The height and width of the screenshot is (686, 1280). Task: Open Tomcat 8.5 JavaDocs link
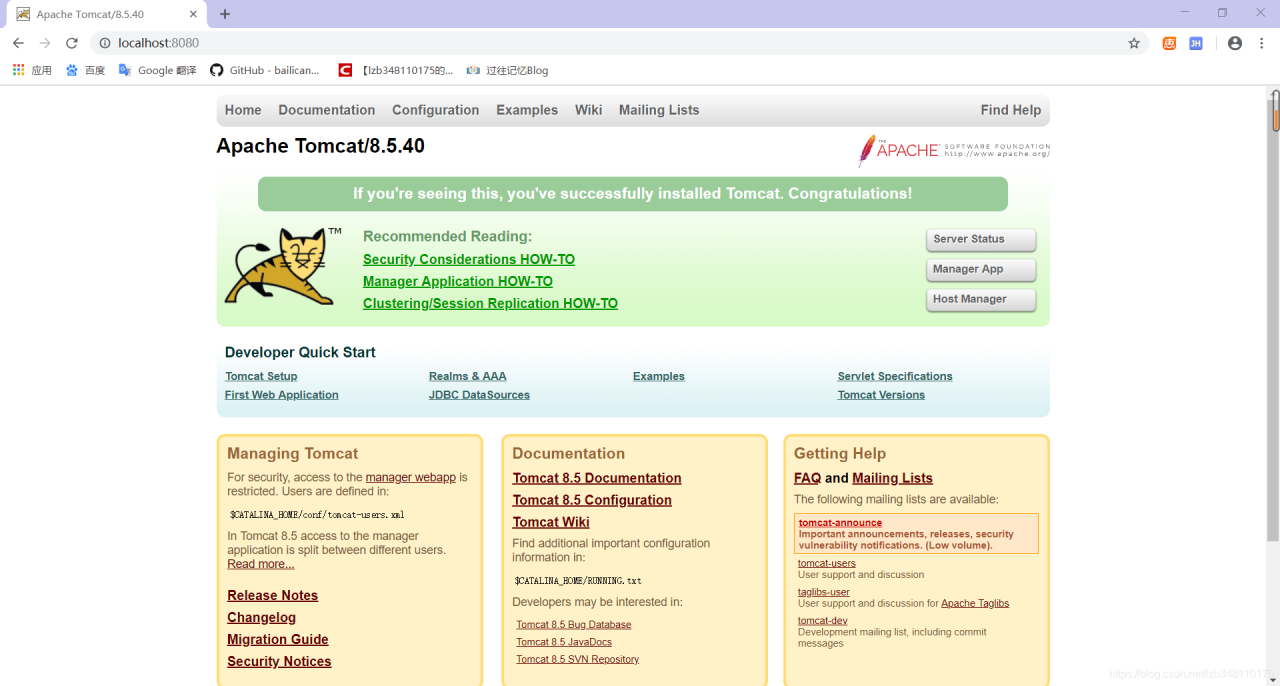[564, 642]
